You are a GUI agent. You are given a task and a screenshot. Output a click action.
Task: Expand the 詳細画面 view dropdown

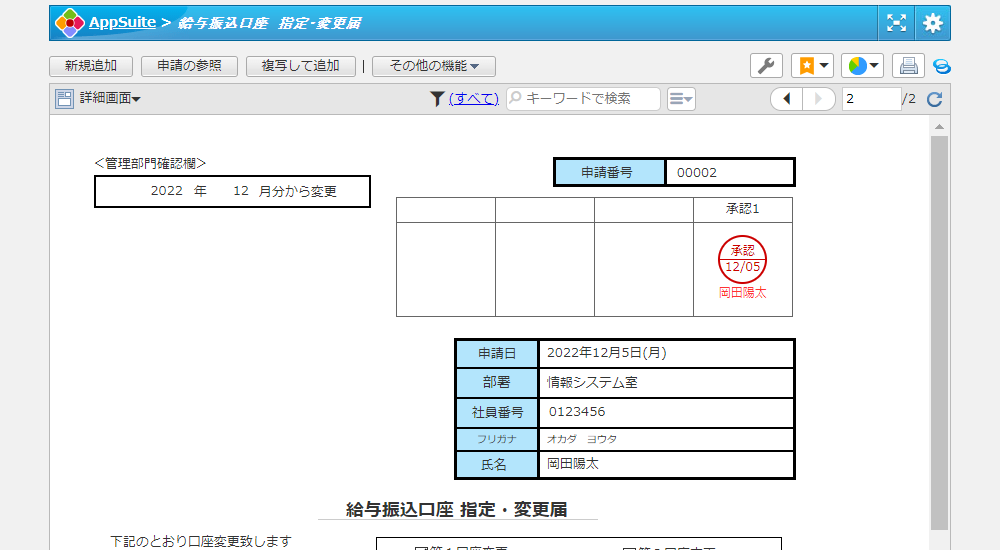coord(110,98)
